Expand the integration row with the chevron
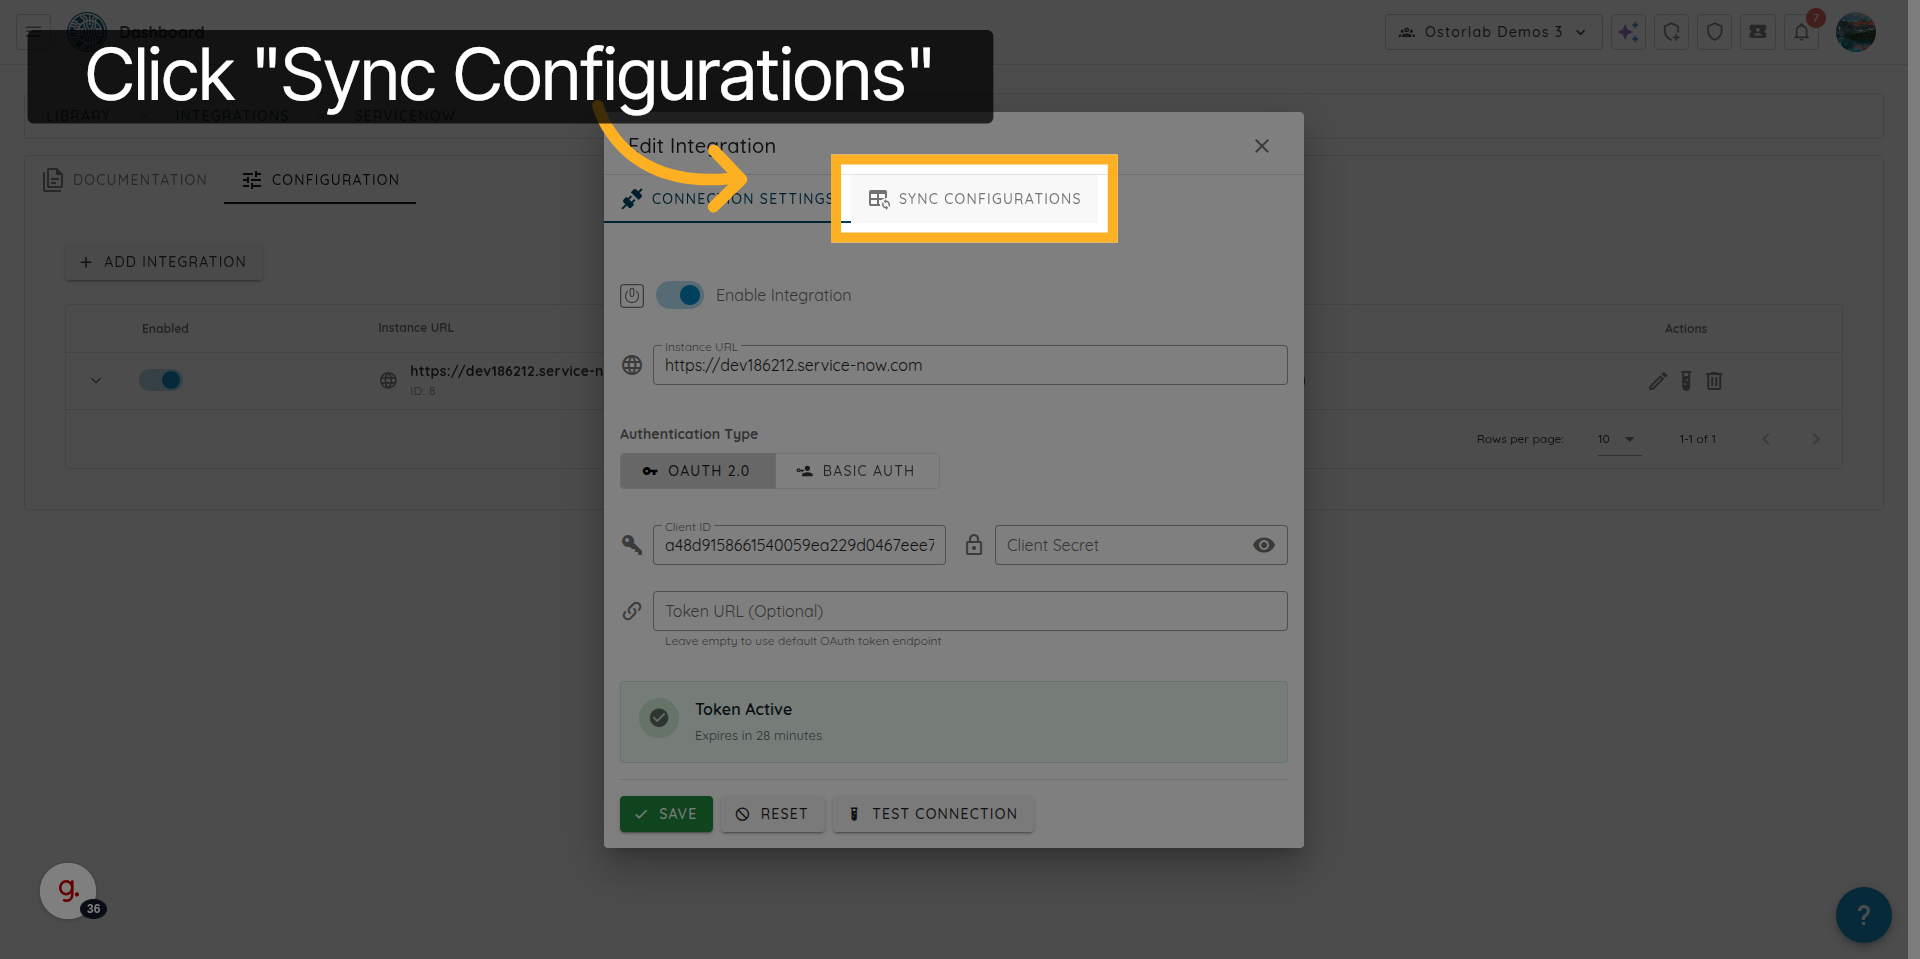Viewport: 1920px width, 959px height. [96, 380]
